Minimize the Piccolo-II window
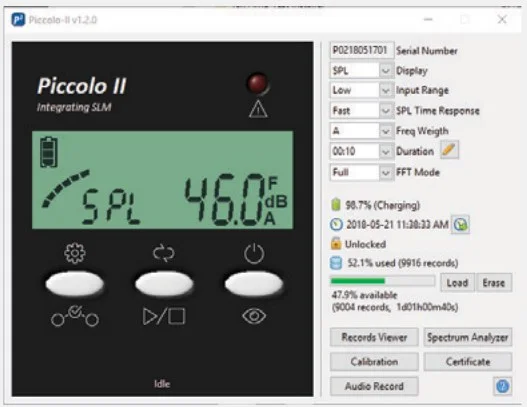Image resolution: width=527 pixels, height=407 pixels. pyautogui.click(x=428, y=19)
